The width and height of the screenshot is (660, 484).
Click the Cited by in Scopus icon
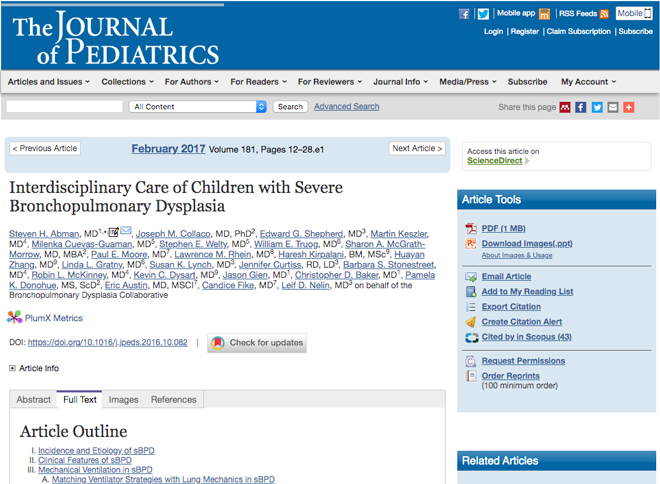click(471, 337)
